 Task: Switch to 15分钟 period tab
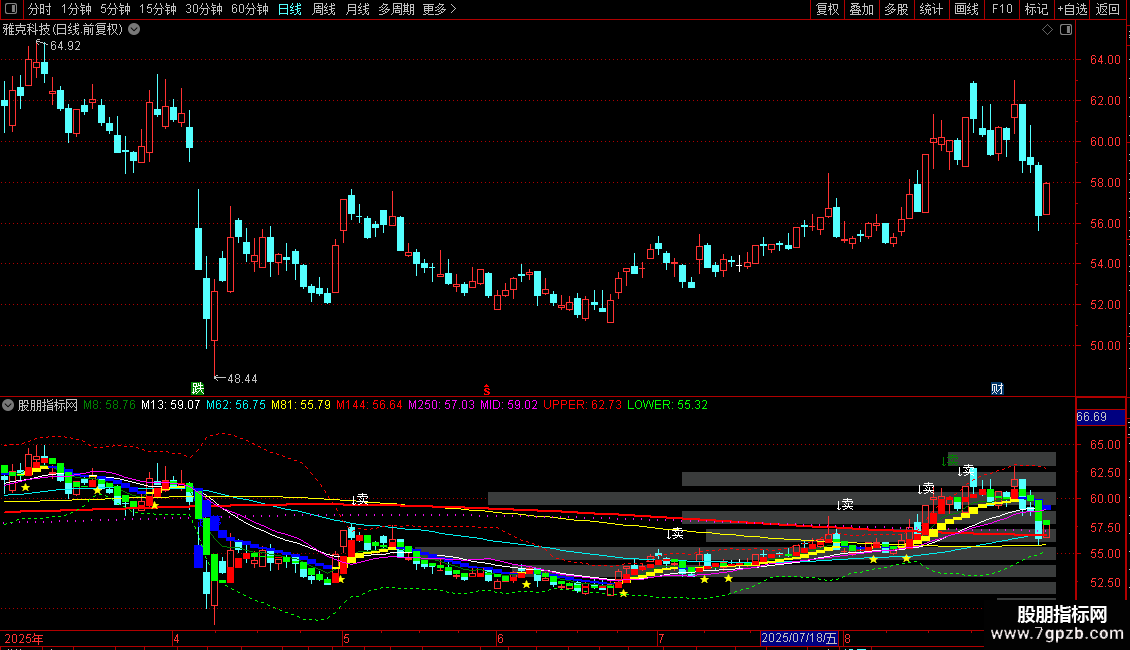(157, 9)
